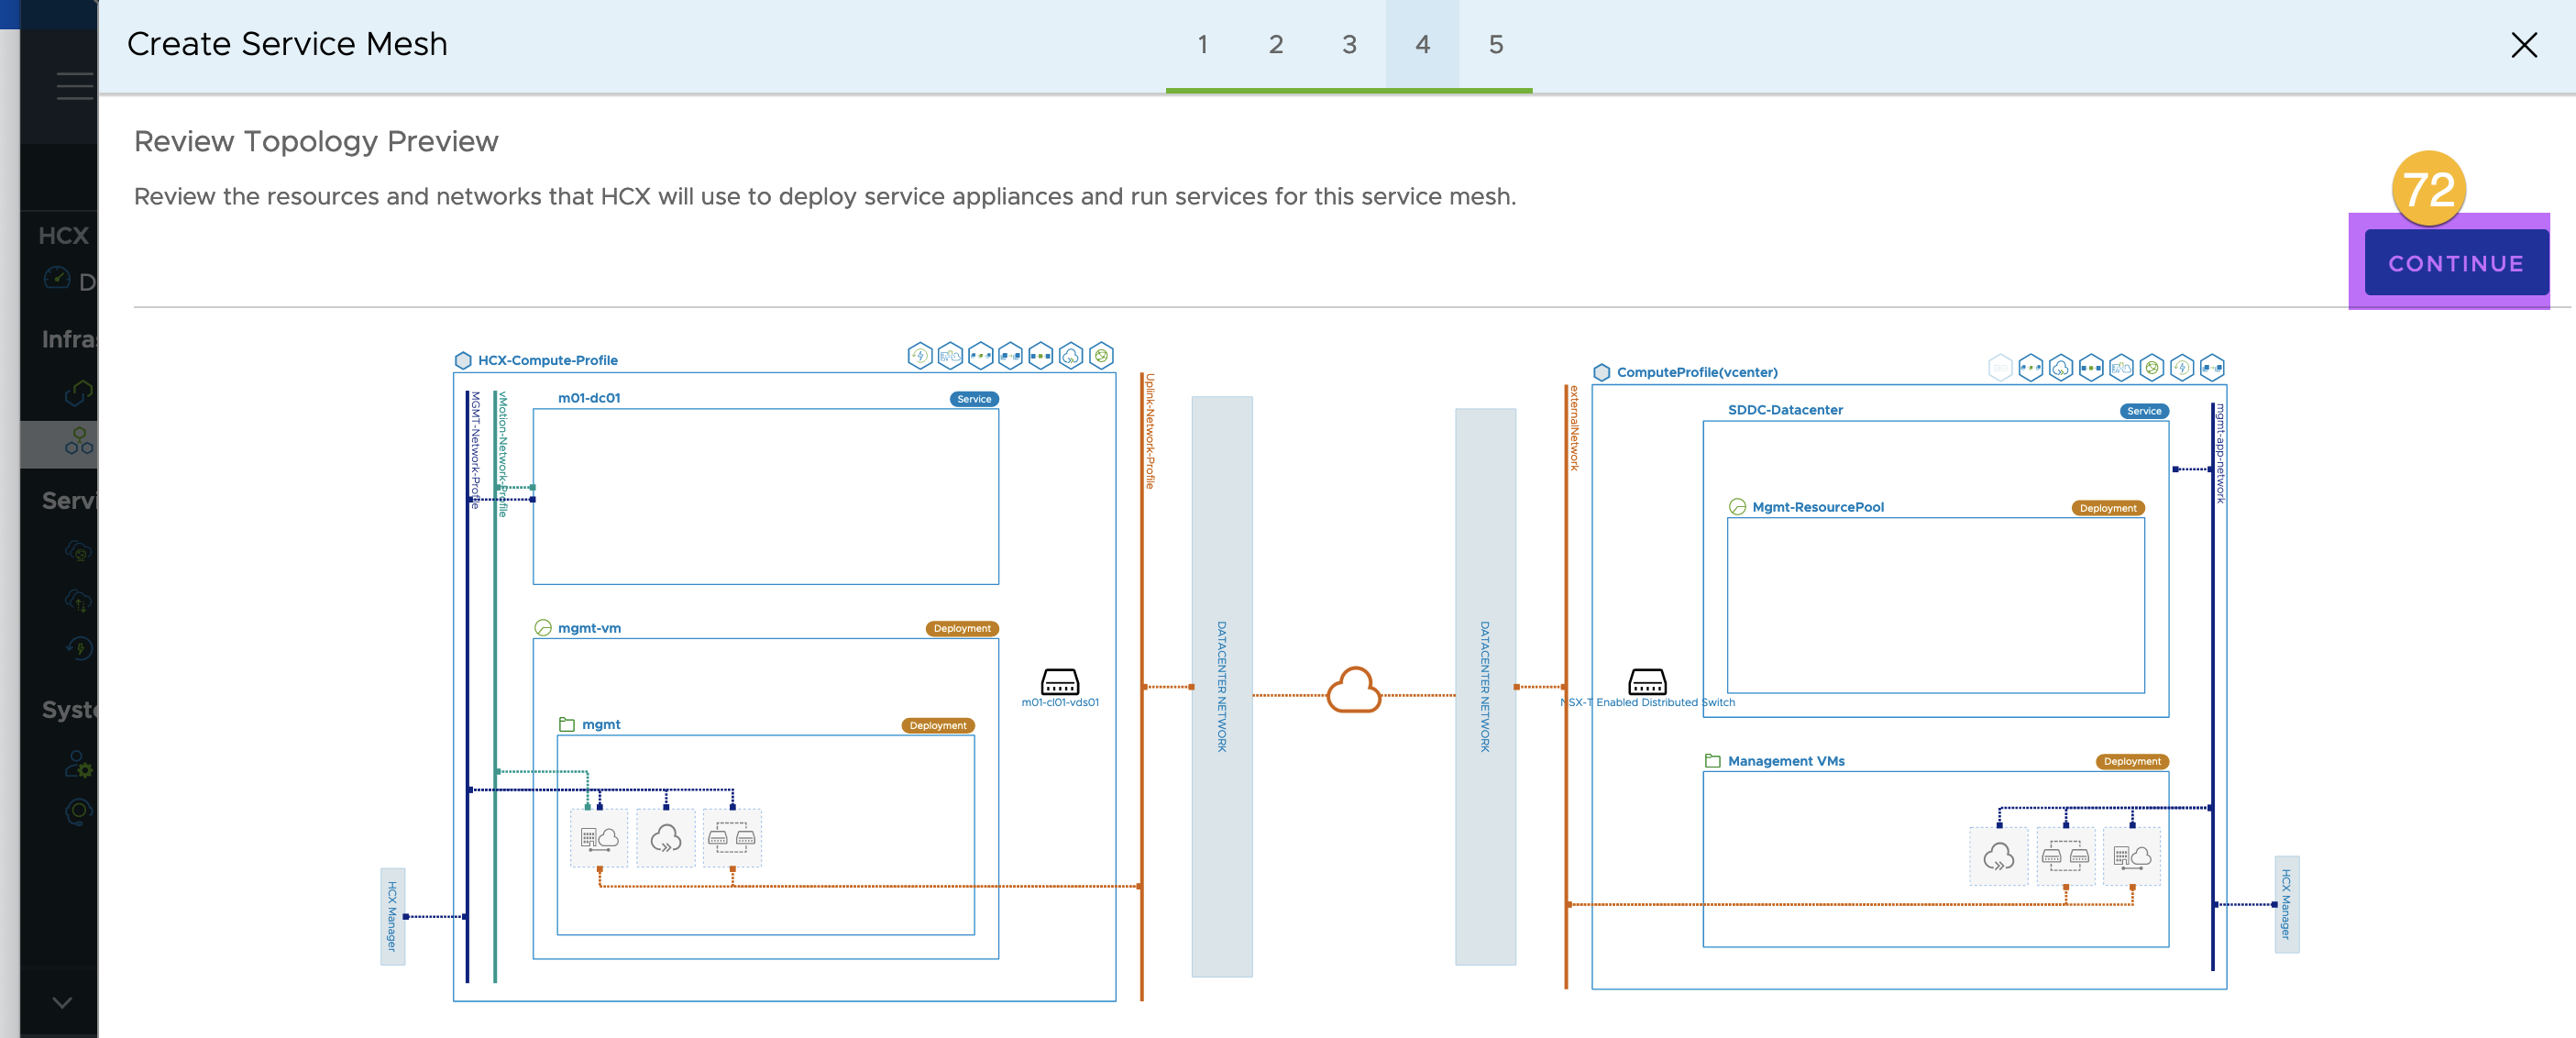Click the building-and-cloud interconnect service icon on HCX-Compute-Profile
Viewport: 2576px width, 1038px height.
coord(951,356)
